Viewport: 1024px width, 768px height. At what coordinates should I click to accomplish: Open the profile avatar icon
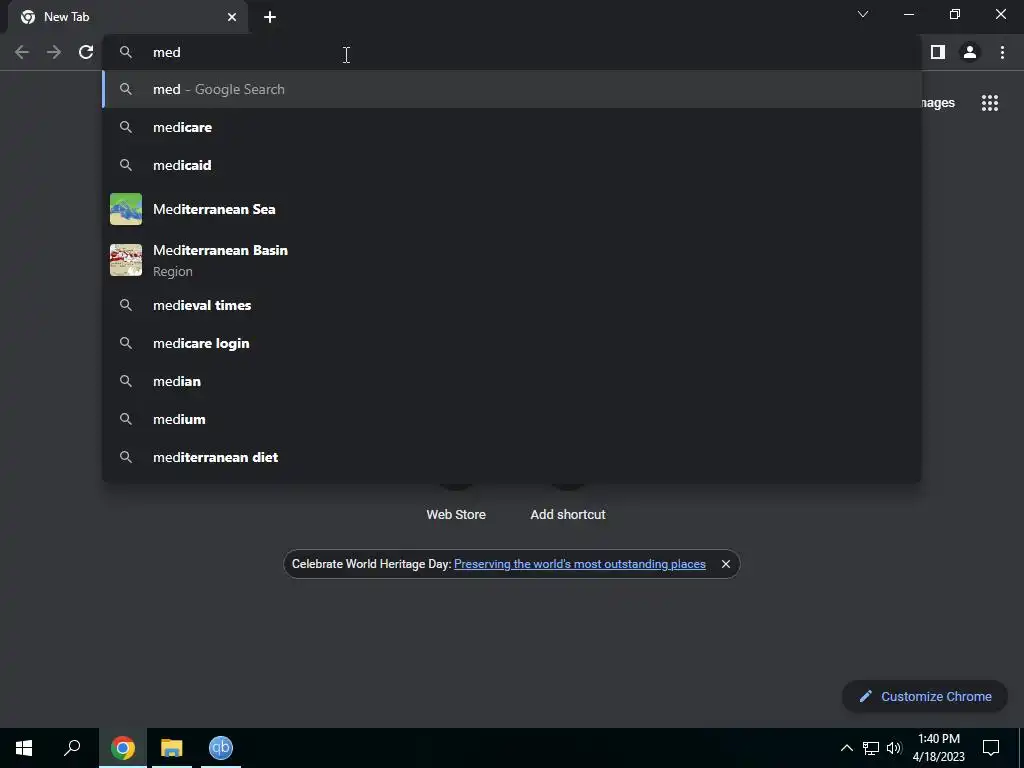970,52
